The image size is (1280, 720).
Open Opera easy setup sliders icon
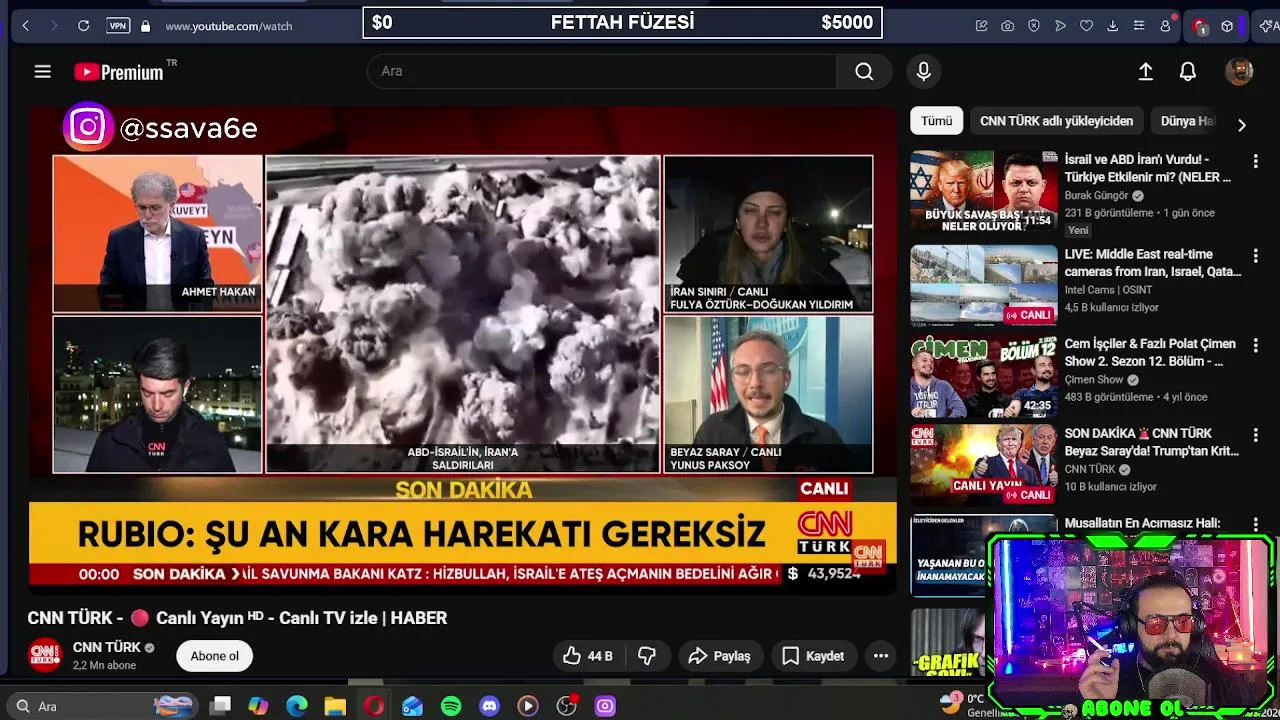pos(1138,26)
